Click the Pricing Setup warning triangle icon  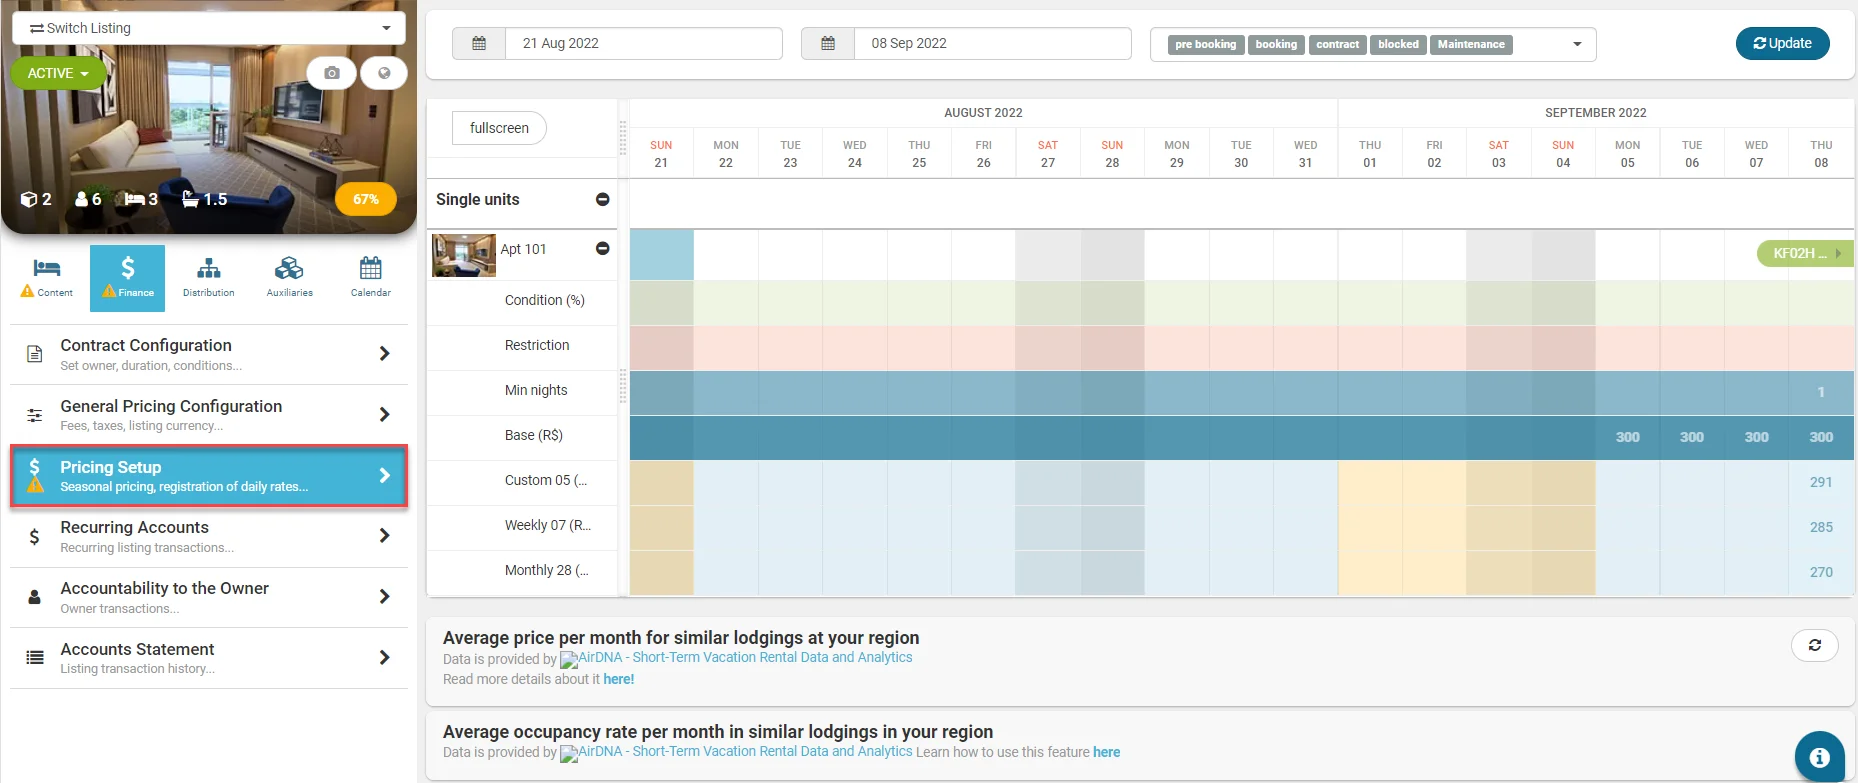(x=36, y=485)
